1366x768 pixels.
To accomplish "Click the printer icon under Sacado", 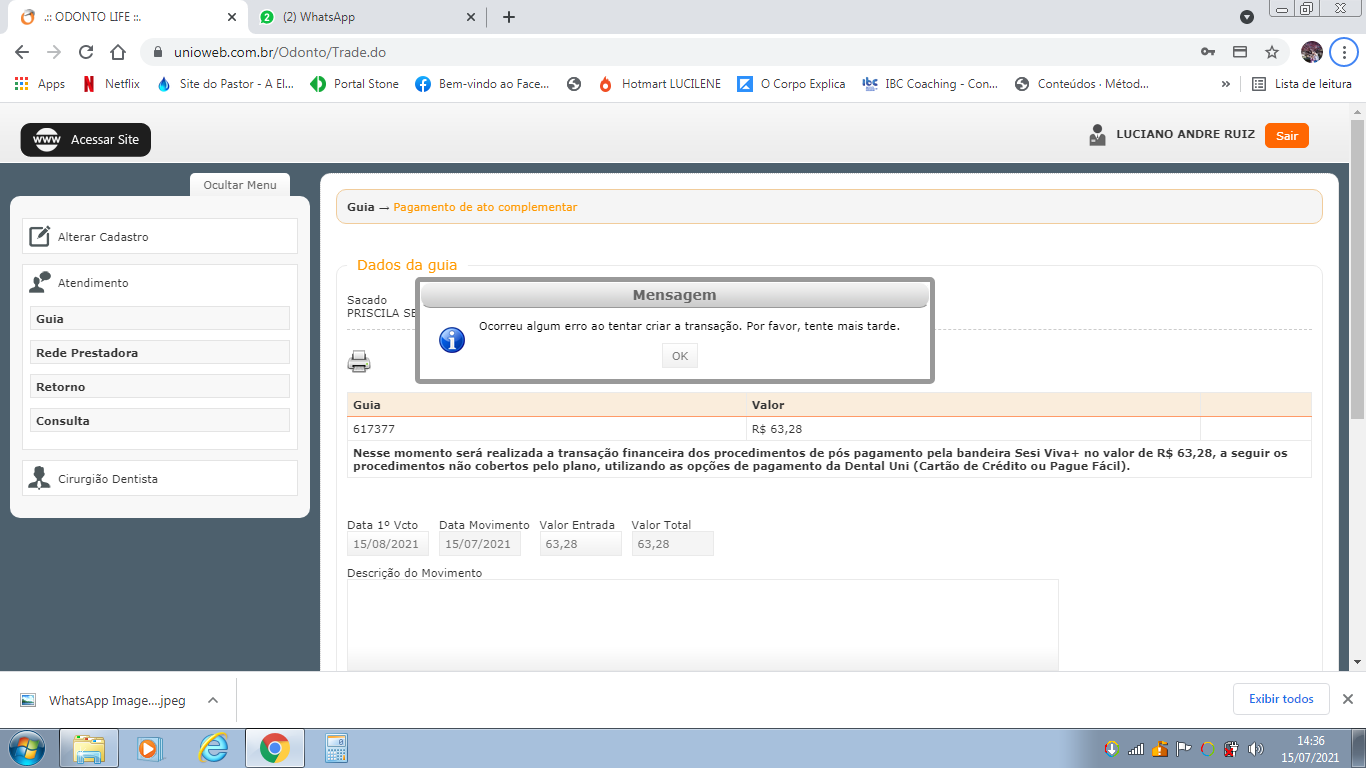I will coord(359,362).
